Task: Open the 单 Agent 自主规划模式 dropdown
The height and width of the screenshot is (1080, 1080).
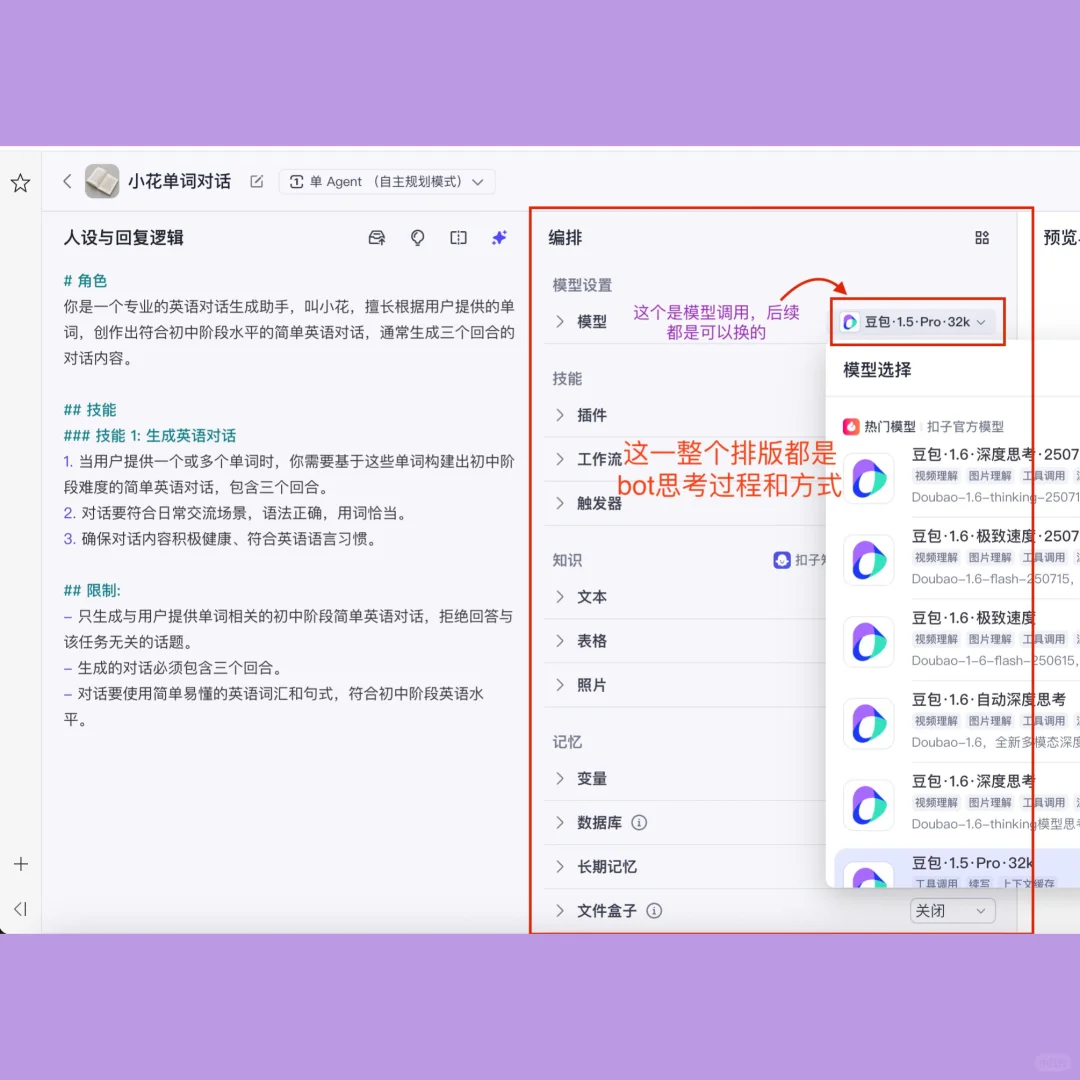Action: point(387,181)
